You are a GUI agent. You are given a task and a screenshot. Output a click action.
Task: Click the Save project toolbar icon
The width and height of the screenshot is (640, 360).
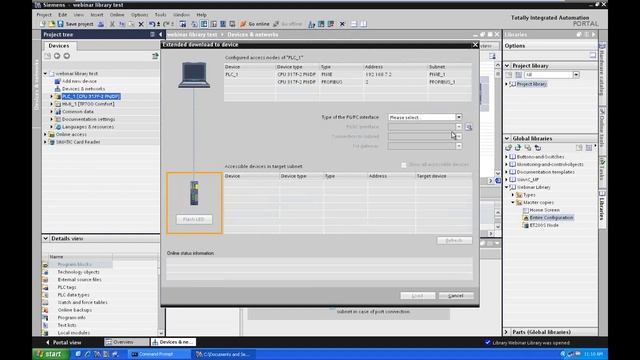click(x=60, y=24)
